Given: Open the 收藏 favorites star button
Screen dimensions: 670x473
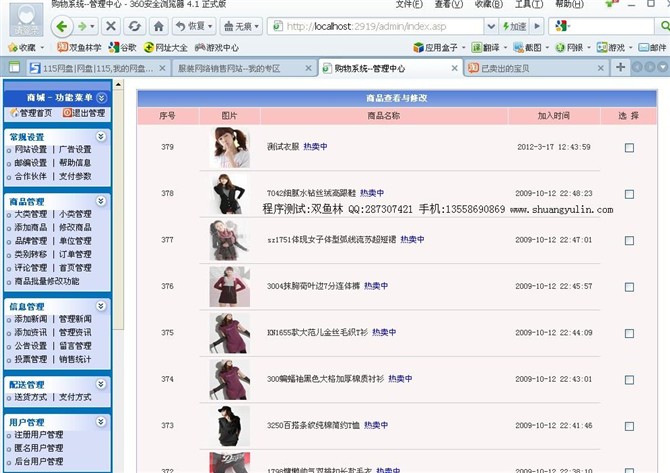Looking at the screenshot, I should coord(26,47).
